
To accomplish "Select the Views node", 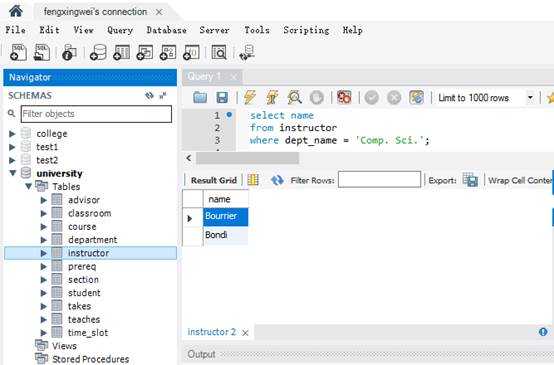I will coord(64,346).
